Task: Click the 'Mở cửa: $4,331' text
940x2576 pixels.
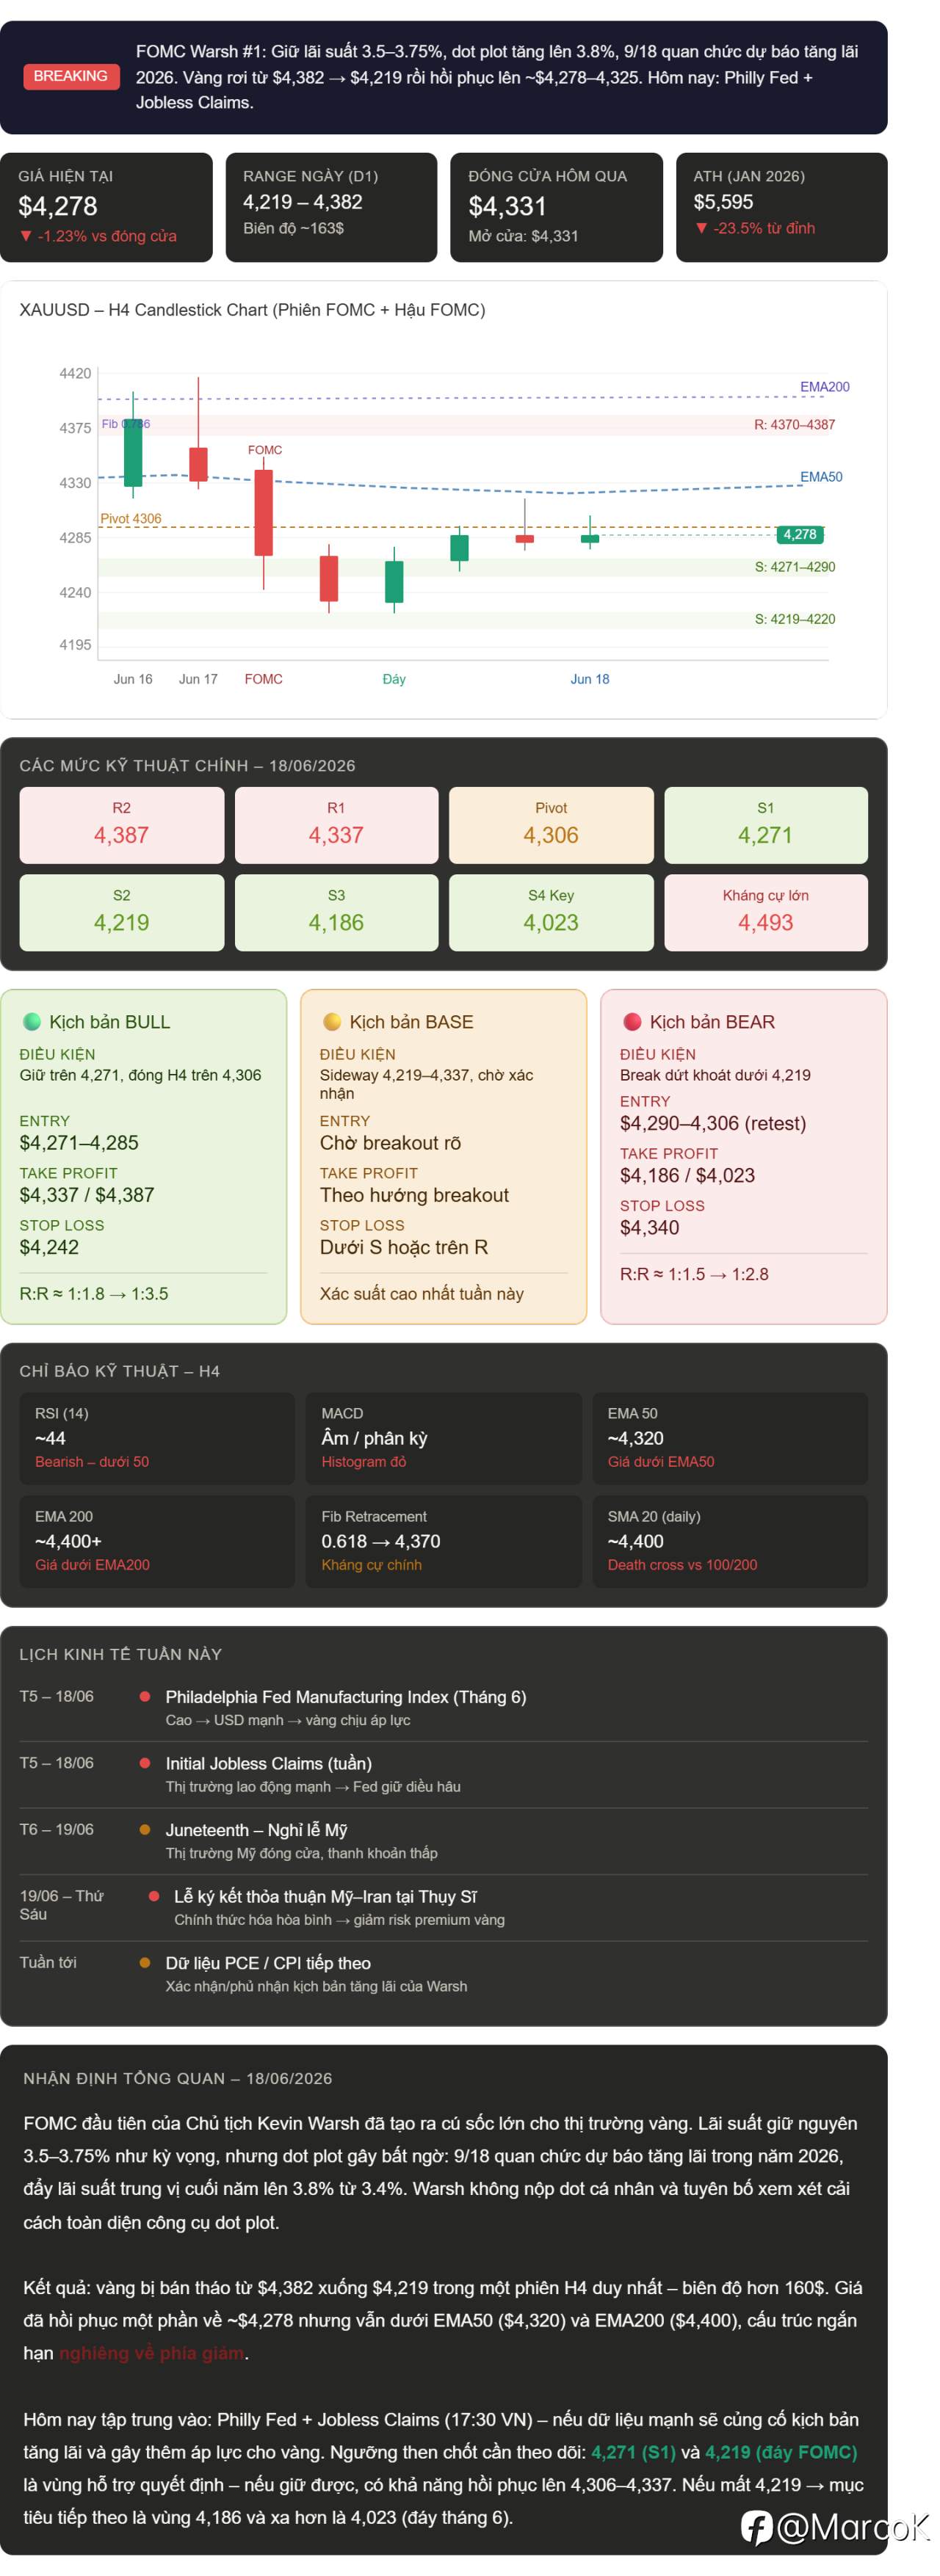Action: coord(523,236)
